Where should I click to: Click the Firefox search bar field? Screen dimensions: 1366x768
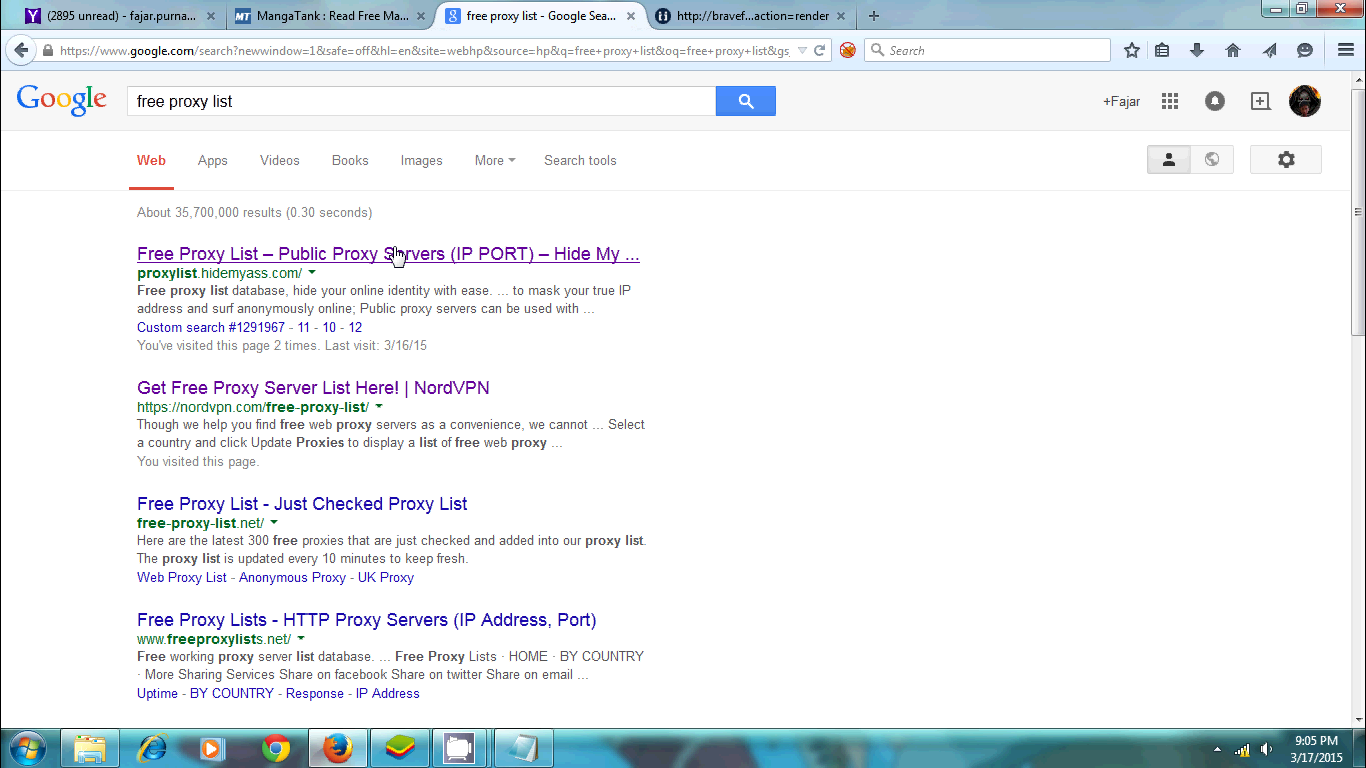coord(988,50)
